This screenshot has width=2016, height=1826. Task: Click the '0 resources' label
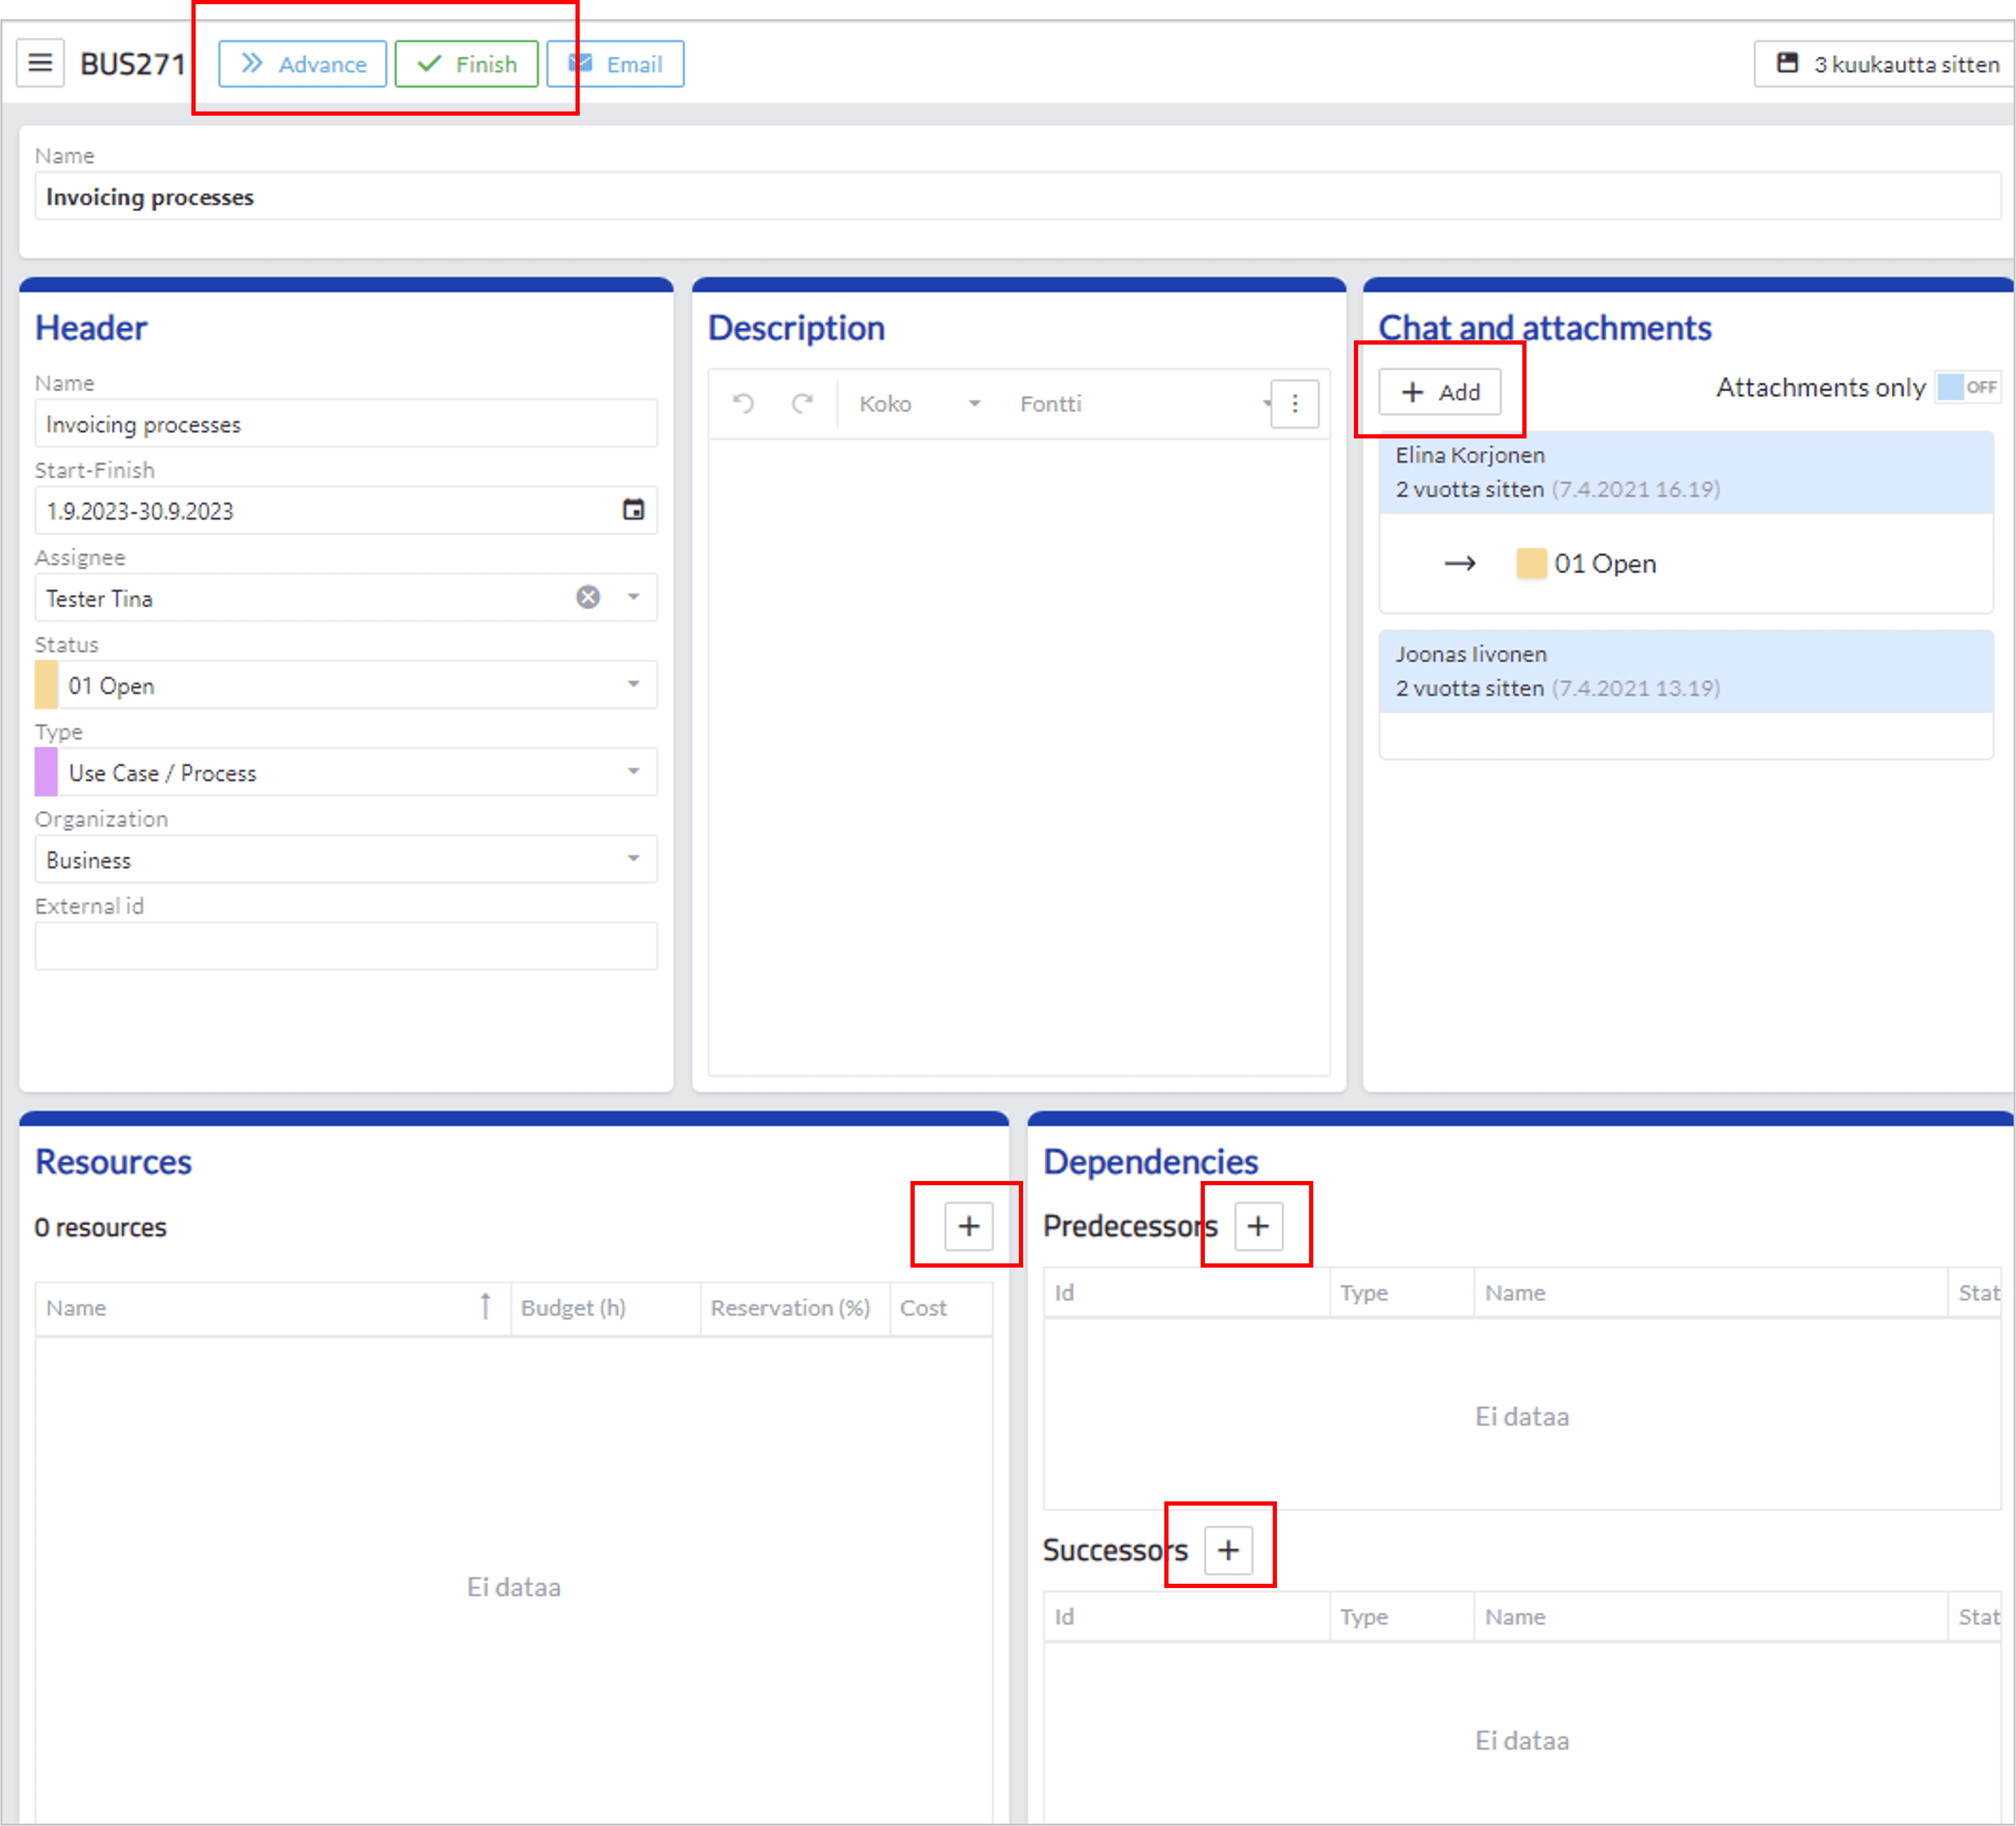[x=100, y=1227]
